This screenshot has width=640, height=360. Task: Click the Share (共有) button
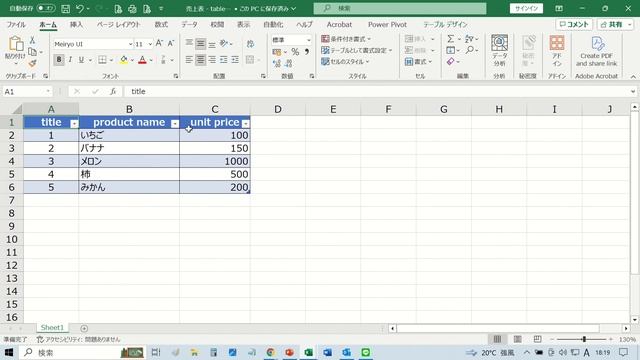point(616,24)
